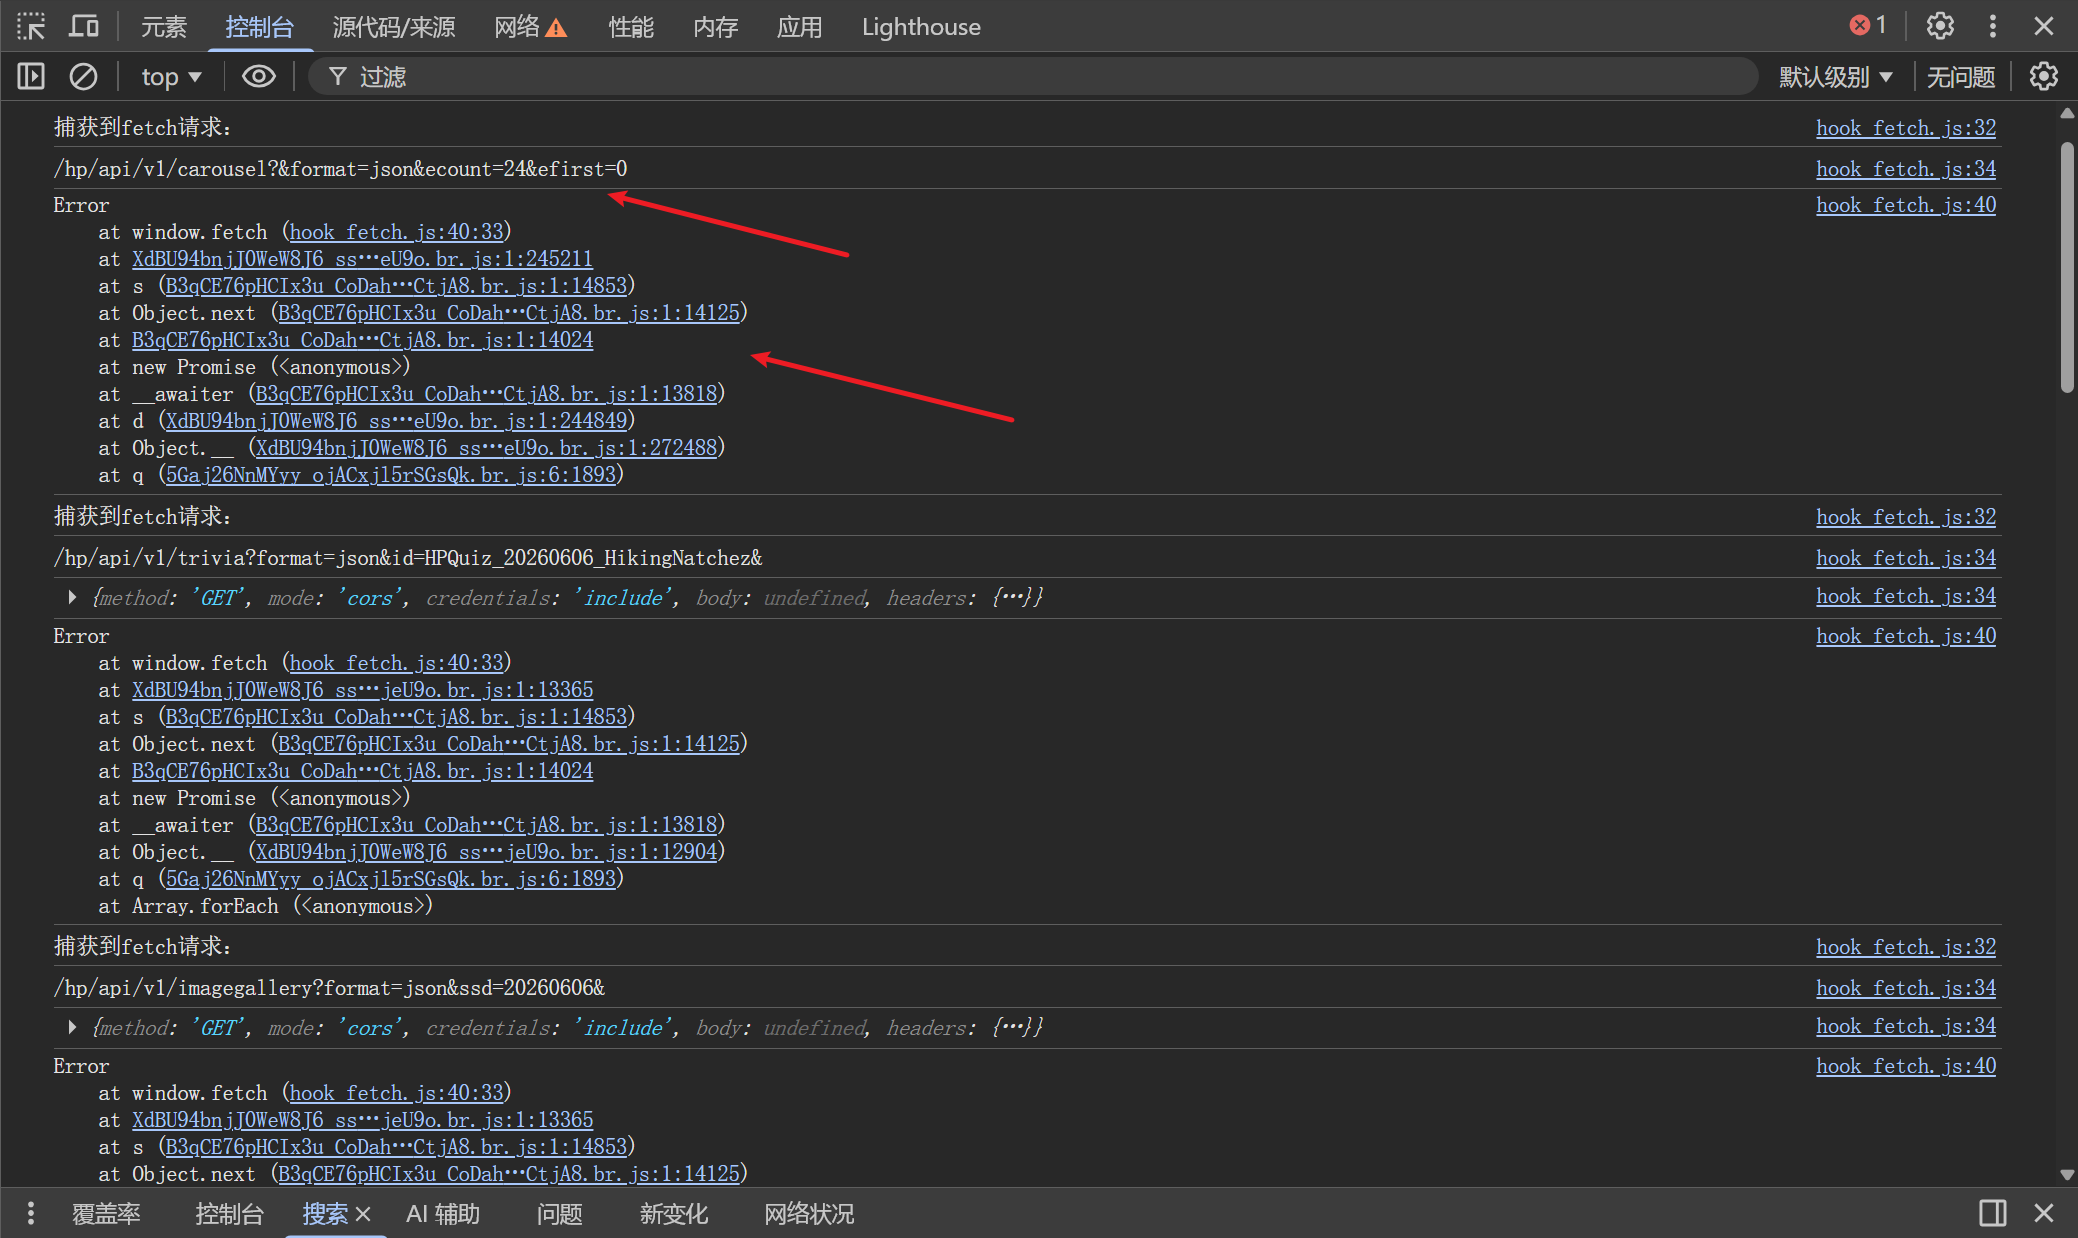Toggle the device toolbar icon
This screenshot has width=2078, height=1238.
coord(84,26)
